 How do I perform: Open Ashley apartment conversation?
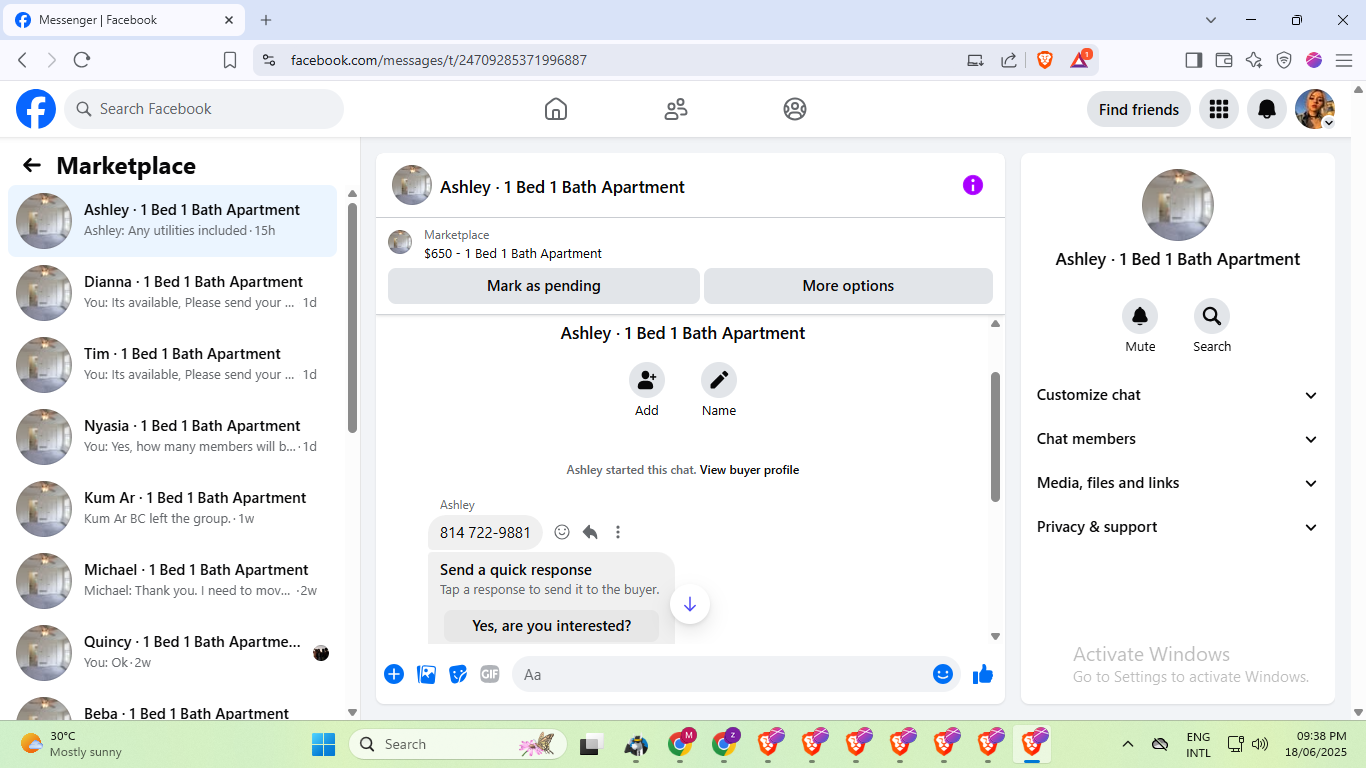pyautogui.click(x=172, y=221)
